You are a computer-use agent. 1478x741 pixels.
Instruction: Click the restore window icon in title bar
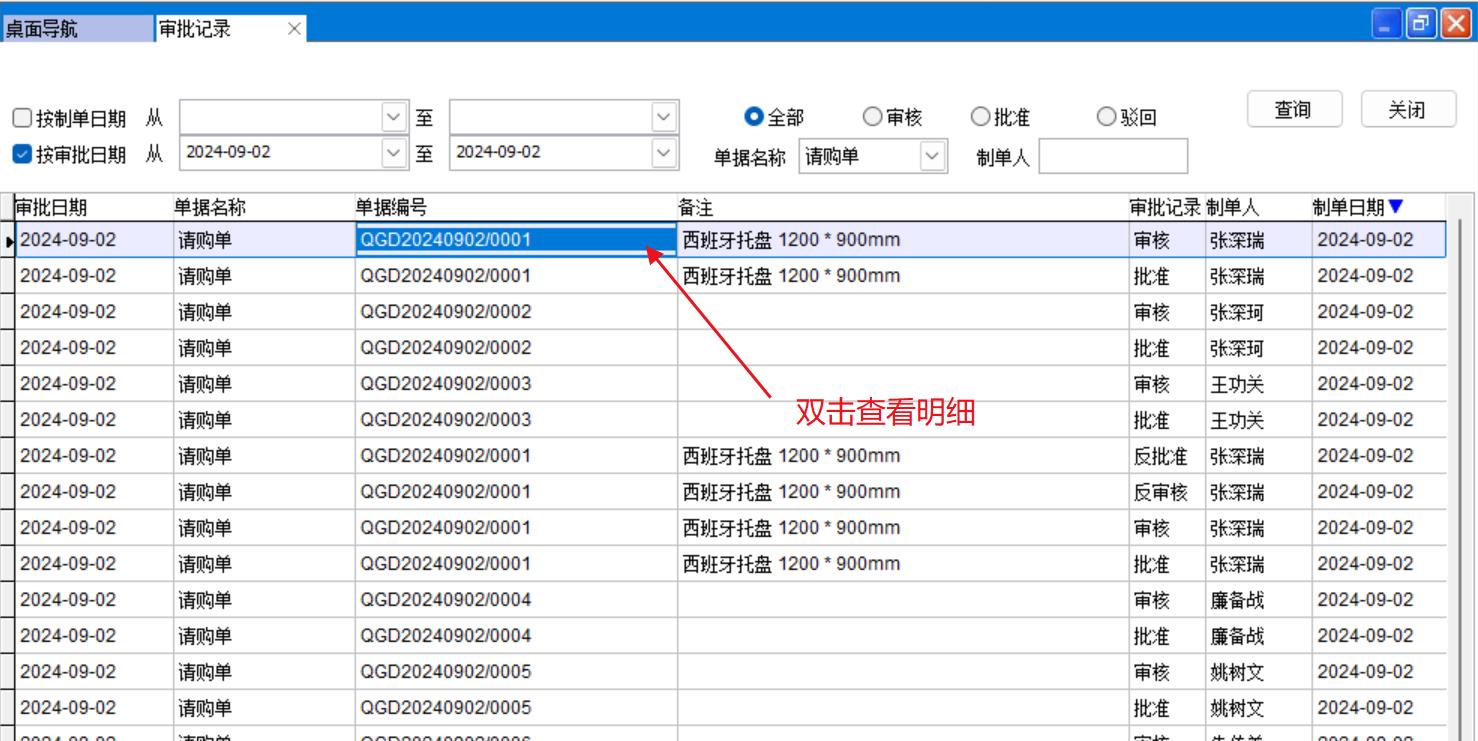[x=1420, y=24]
